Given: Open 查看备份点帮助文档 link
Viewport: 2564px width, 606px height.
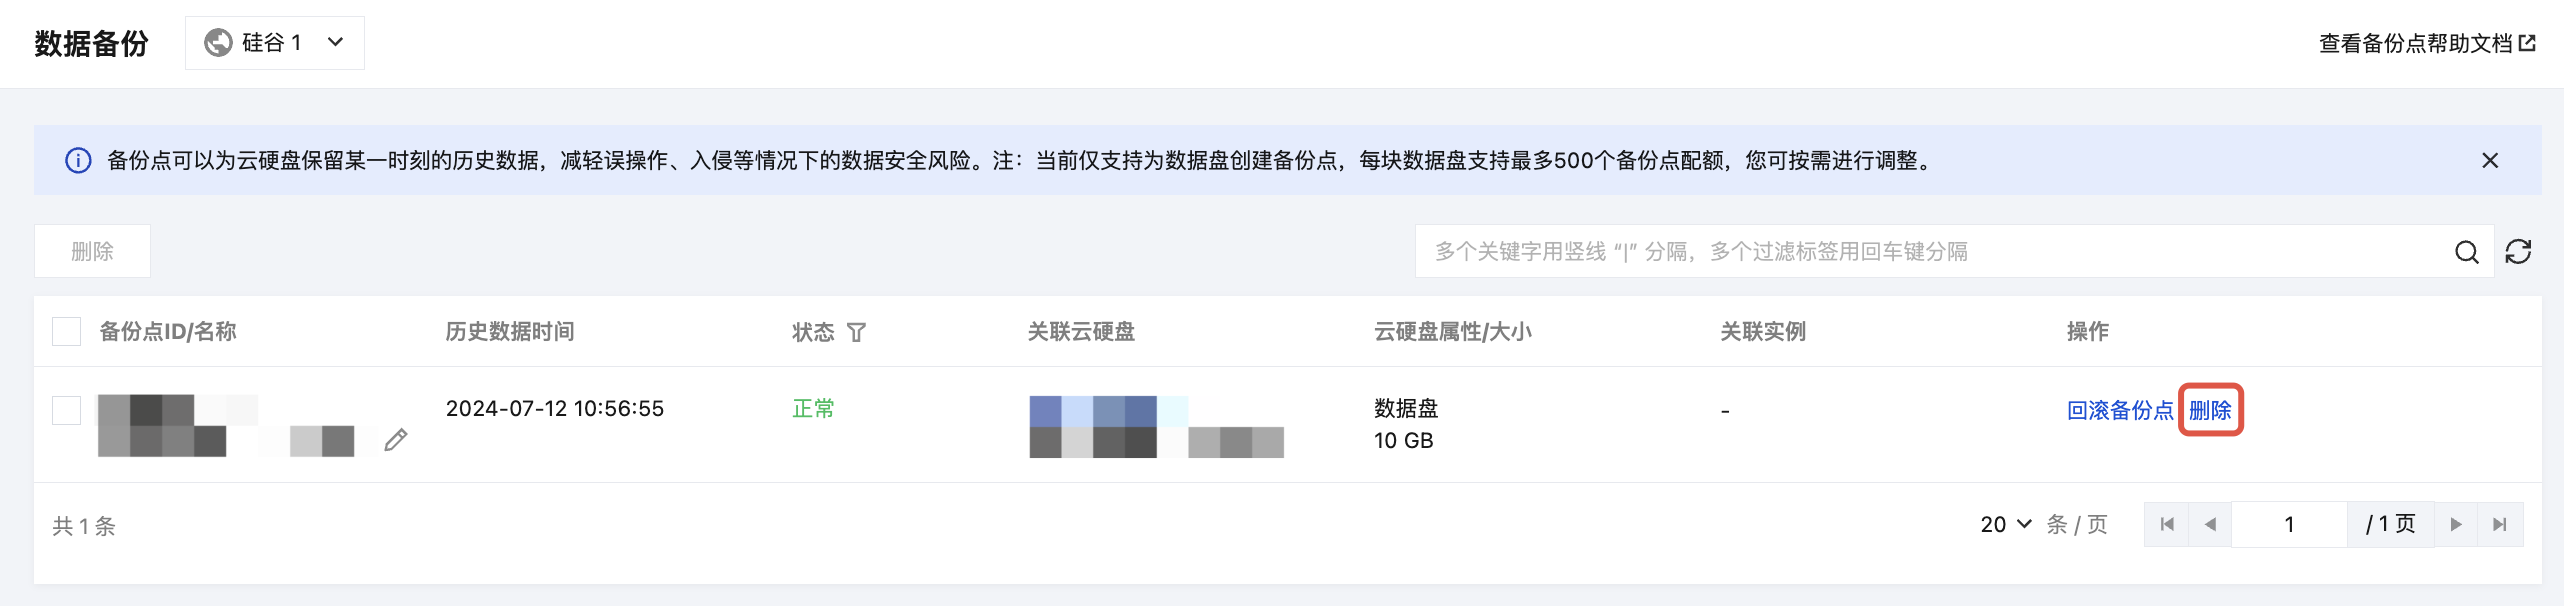Looking at the screenshot, I should (2427, 44).
